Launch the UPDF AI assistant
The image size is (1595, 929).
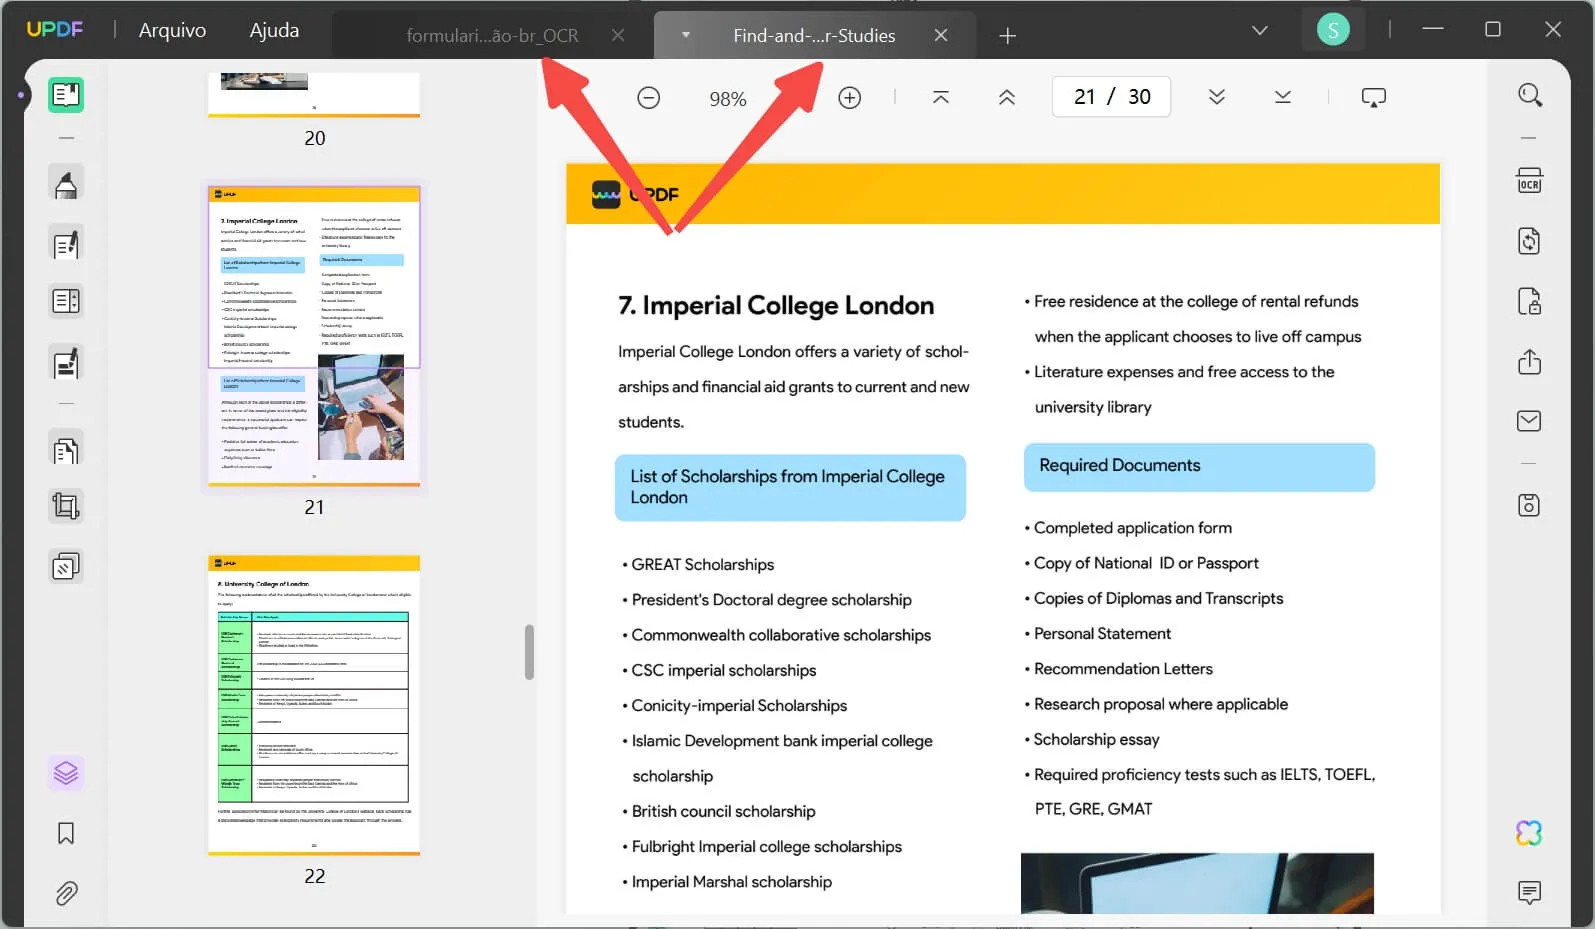pyautogui.click(x=1529, y=833)
